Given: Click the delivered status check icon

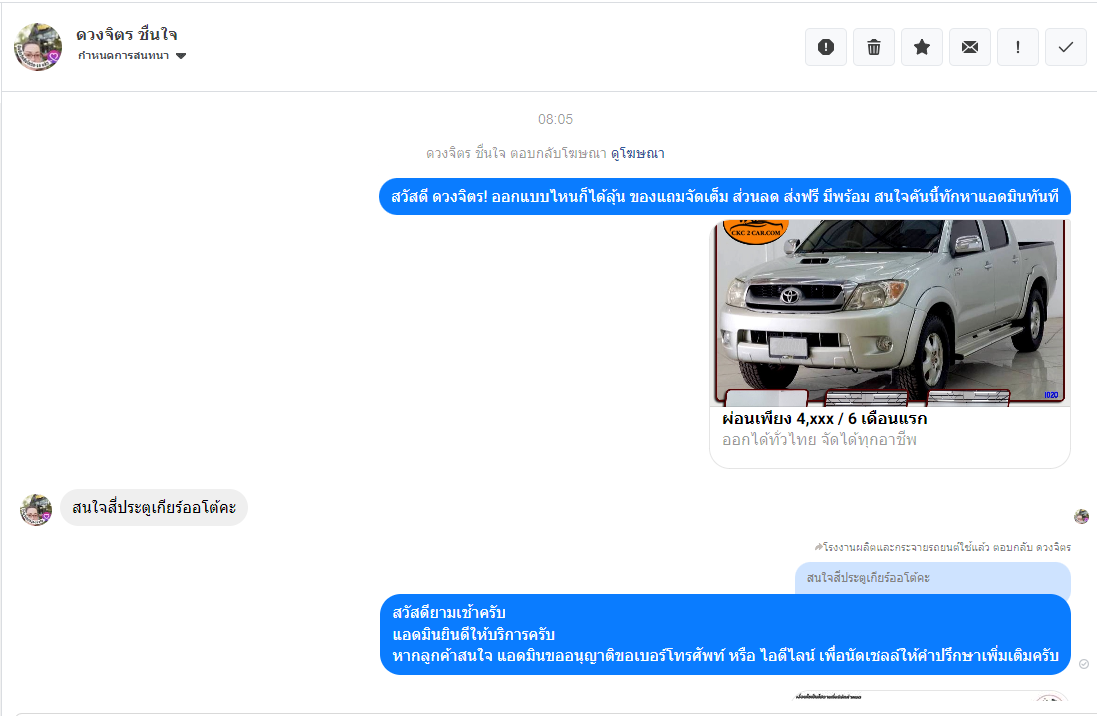Looking at the screenshot, I should (x=1084, y=663).
